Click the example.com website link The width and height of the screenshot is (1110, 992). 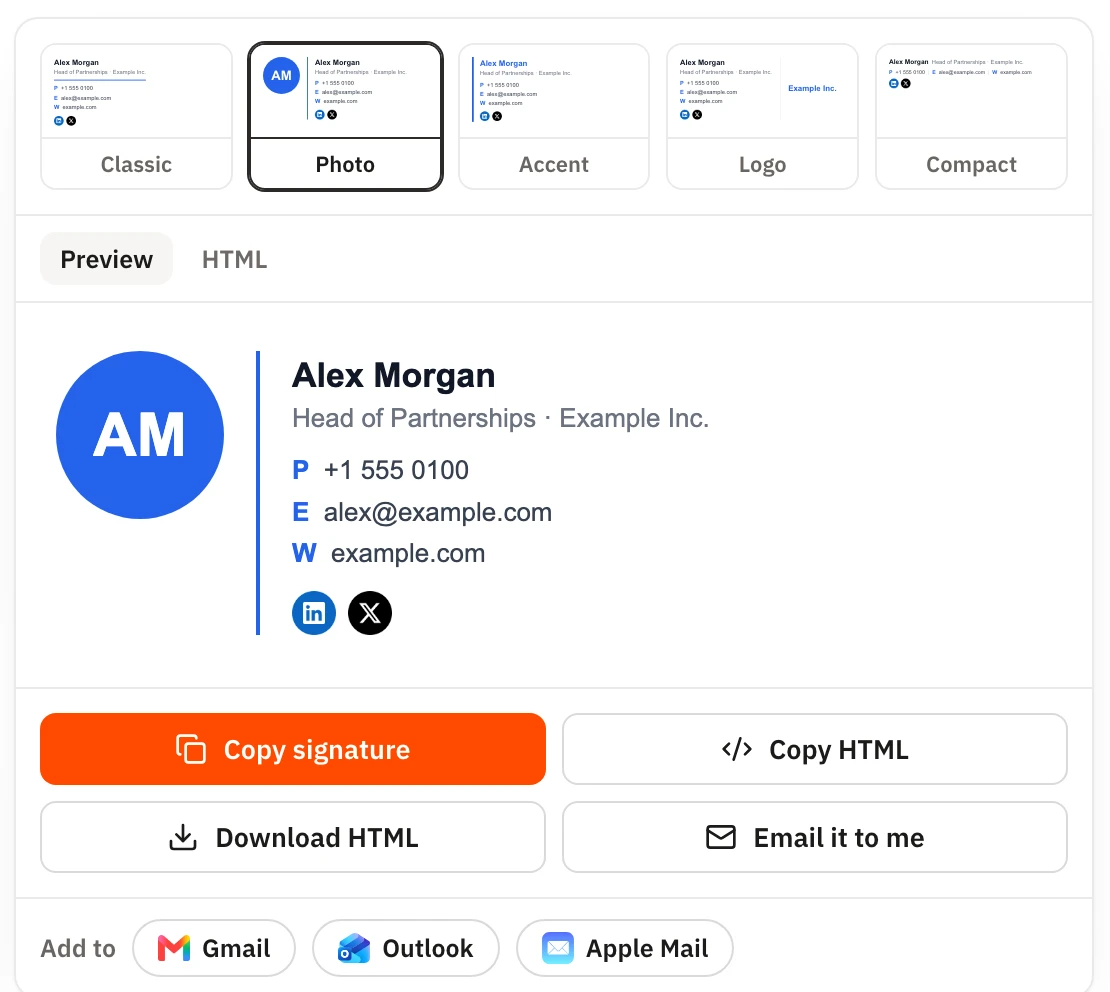[408, 553]
